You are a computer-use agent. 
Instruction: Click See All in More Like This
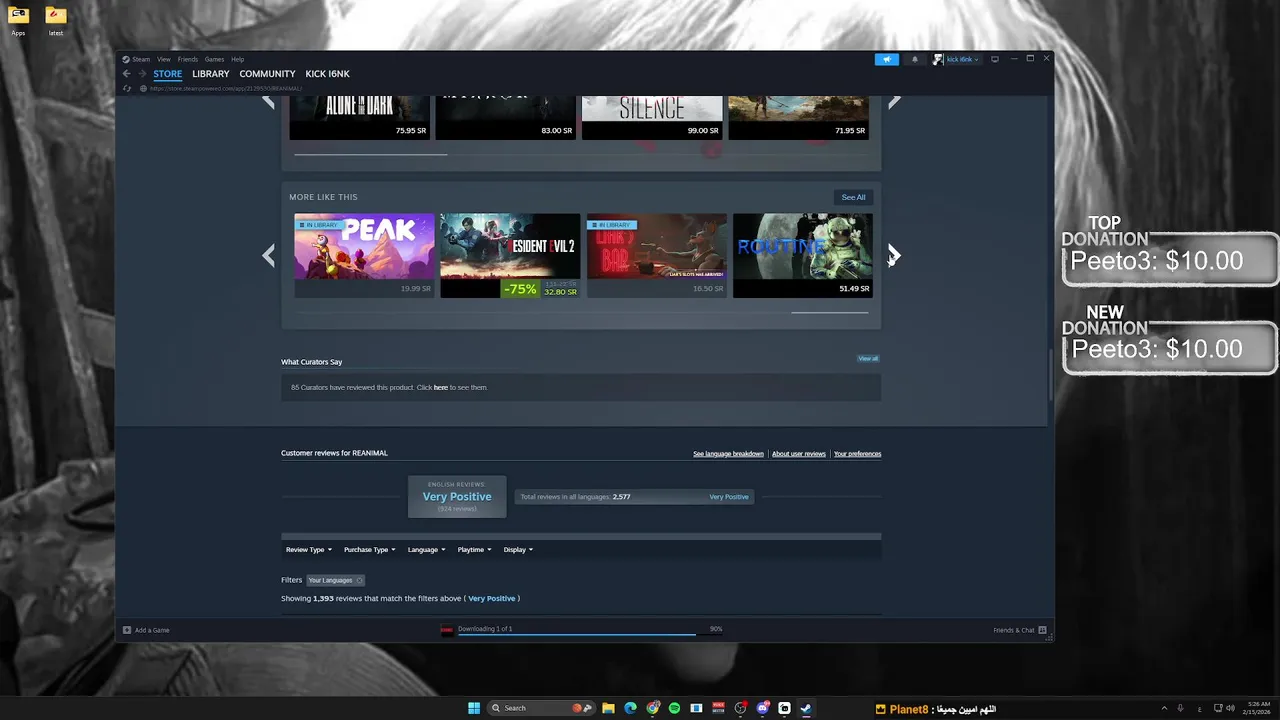click(x=853, y=197)
